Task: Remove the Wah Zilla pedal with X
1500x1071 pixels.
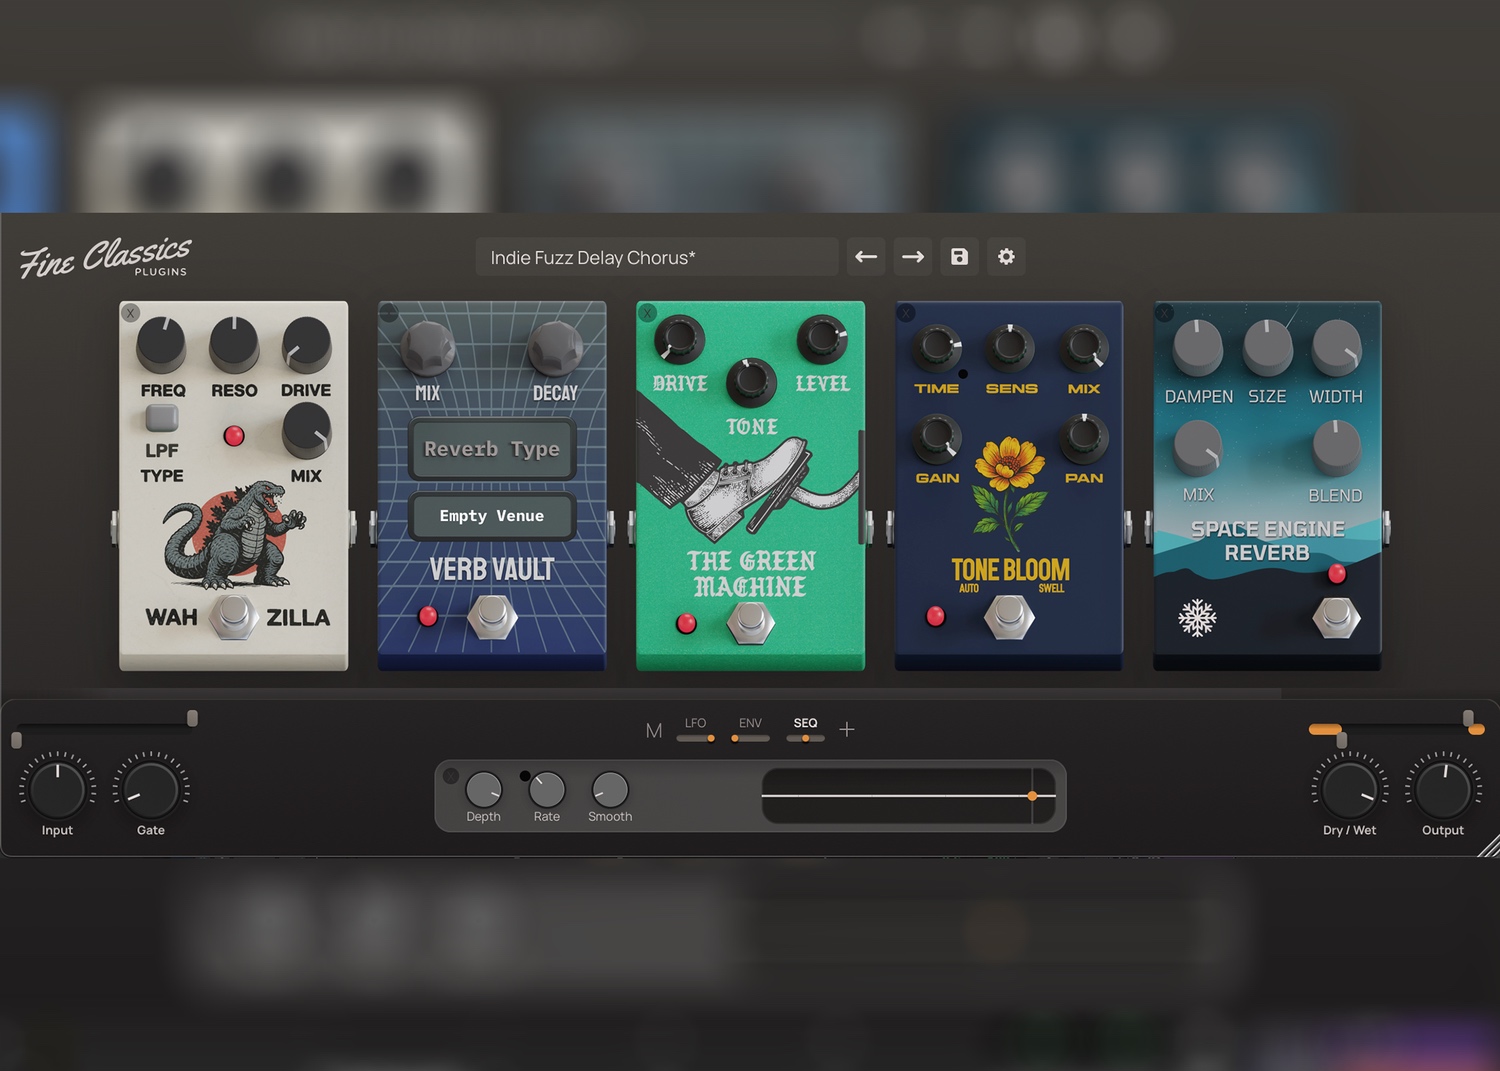Action: coord(130,313)
